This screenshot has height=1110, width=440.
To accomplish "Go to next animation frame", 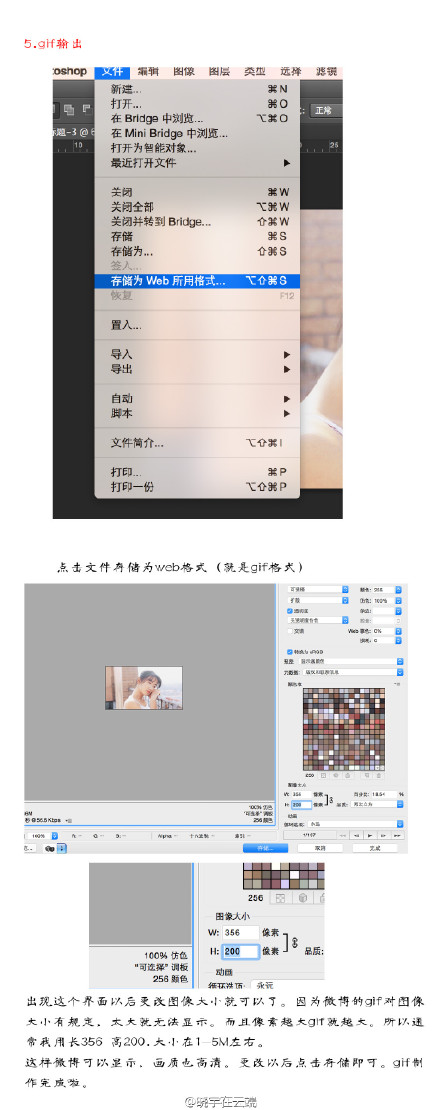I will (383, 835).
